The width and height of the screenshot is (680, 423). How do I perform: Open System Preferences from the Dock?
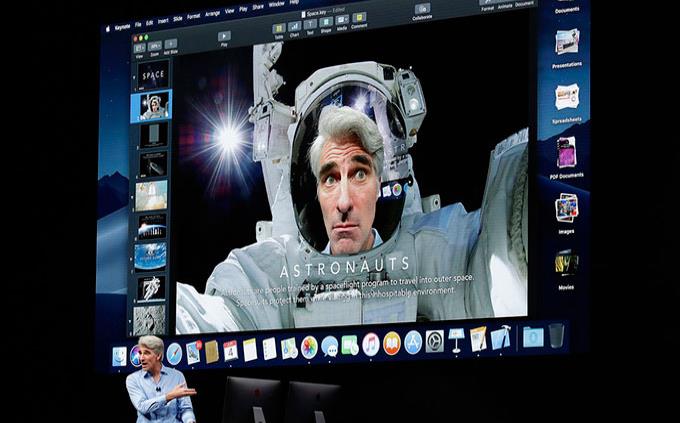tap(435, 341)
